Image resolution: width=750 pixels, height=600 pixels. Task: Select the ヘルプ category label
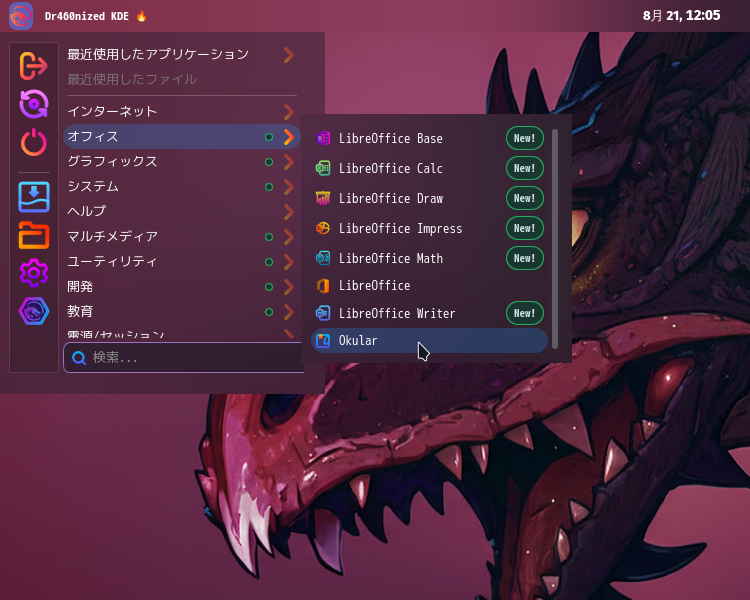pos(87,211)
